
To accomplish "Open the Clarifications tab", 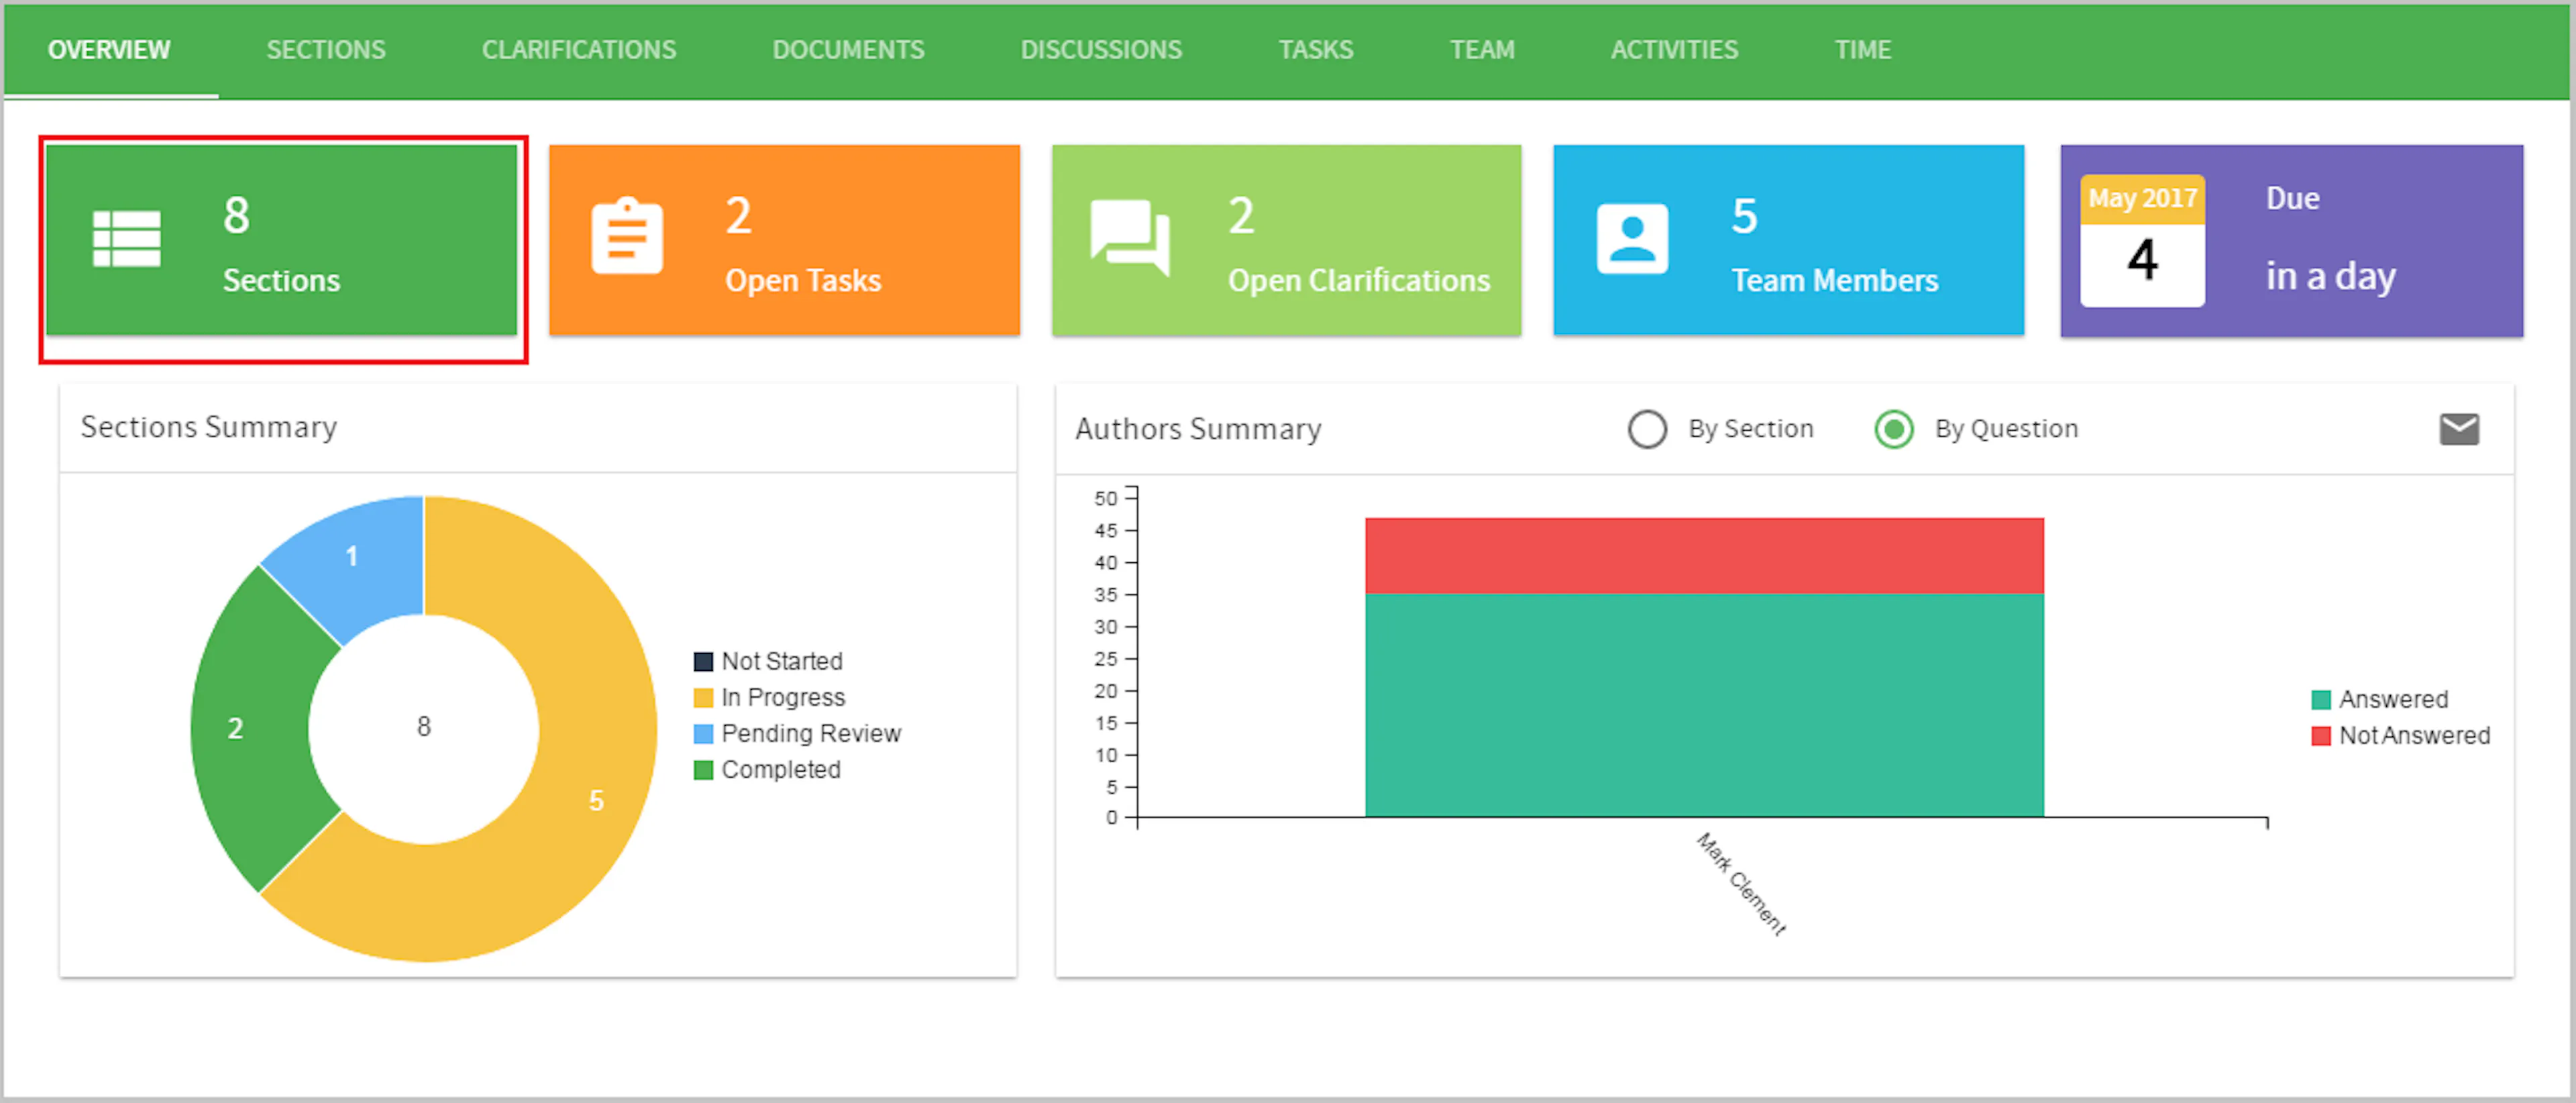I will pos(578,49).
